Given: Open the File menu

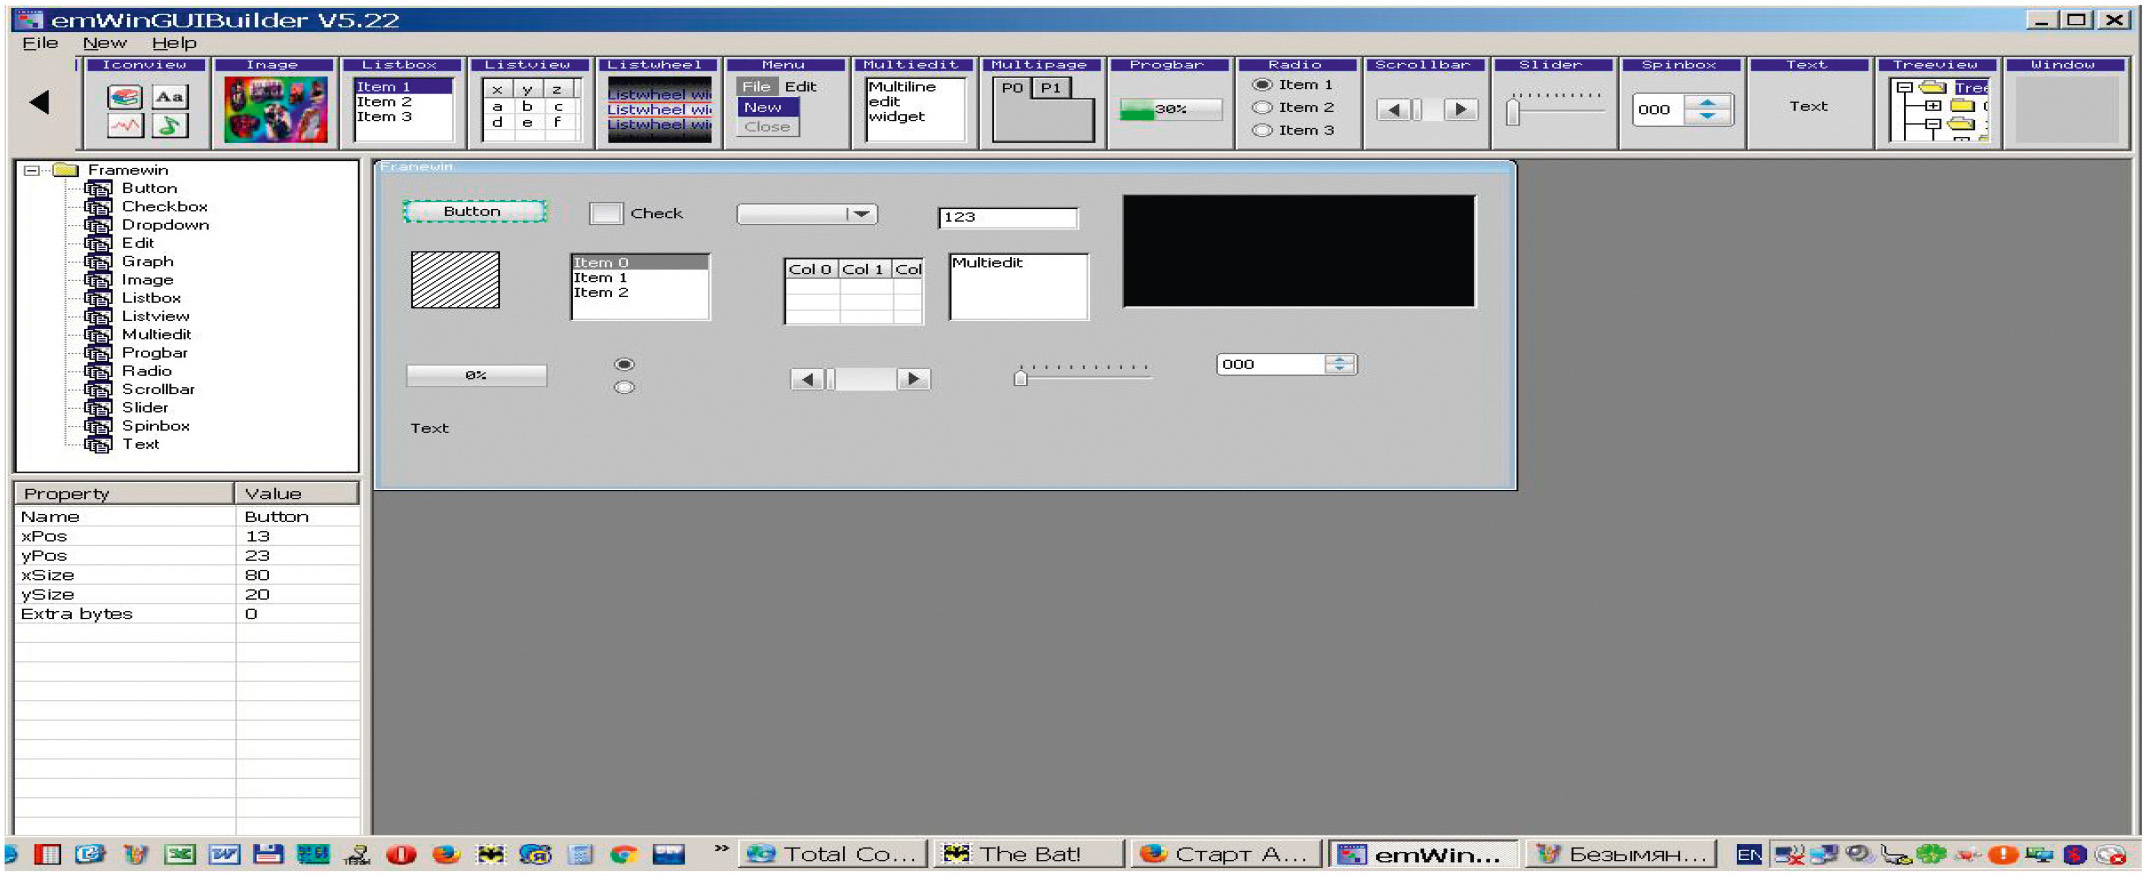Looking at the screenshot, I should pyautogui.click(x=40, y=43).
